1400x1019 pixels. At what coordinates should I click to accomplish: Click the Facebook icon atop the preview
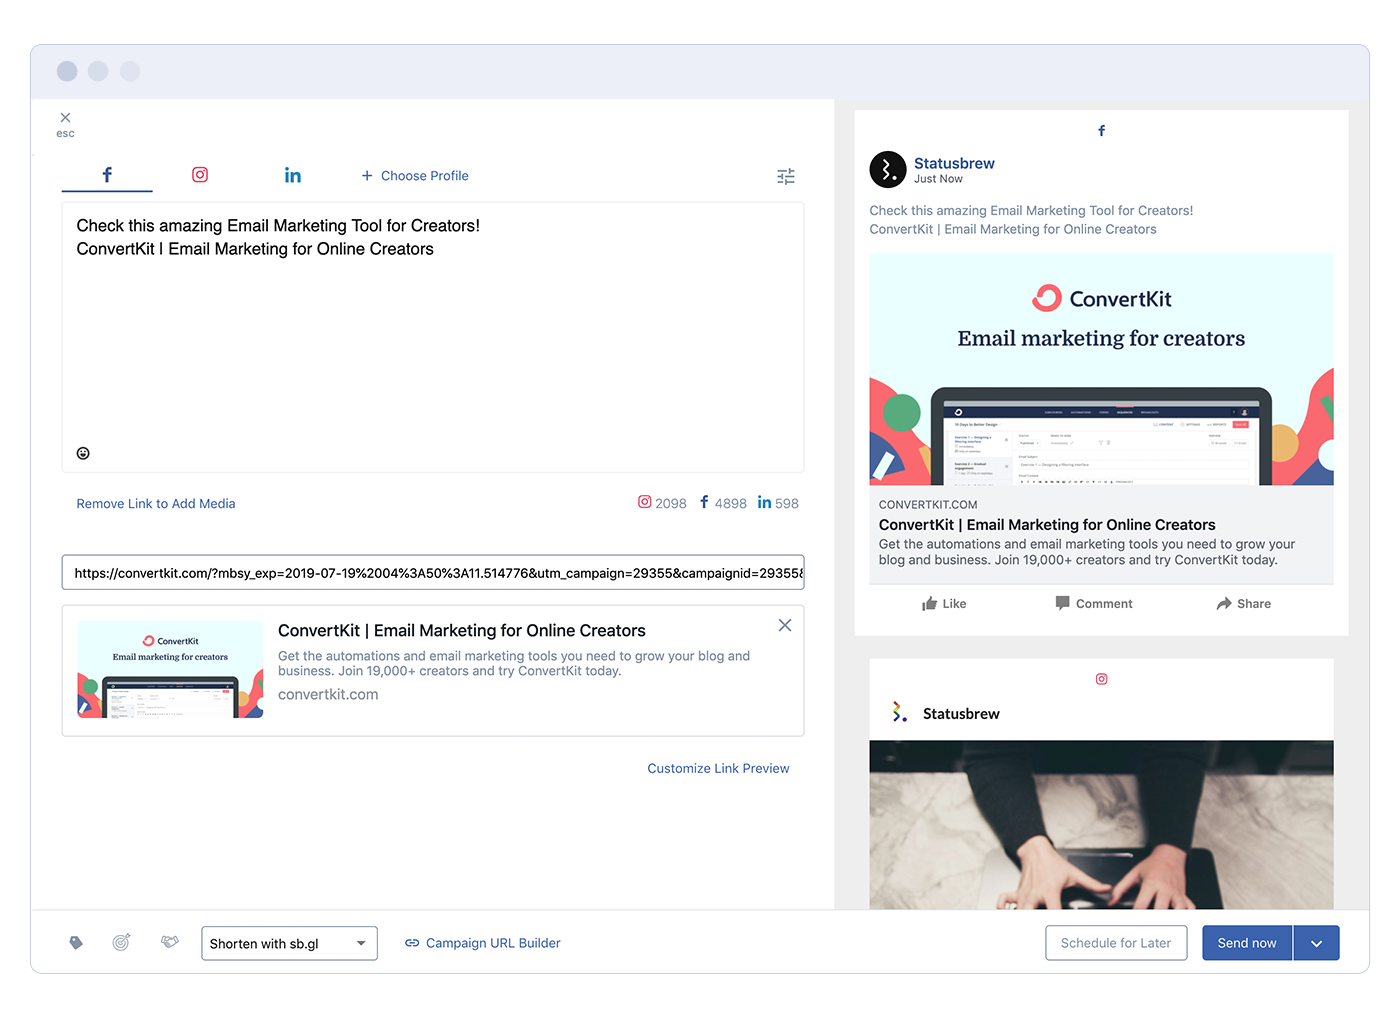tap(1101, 131)
